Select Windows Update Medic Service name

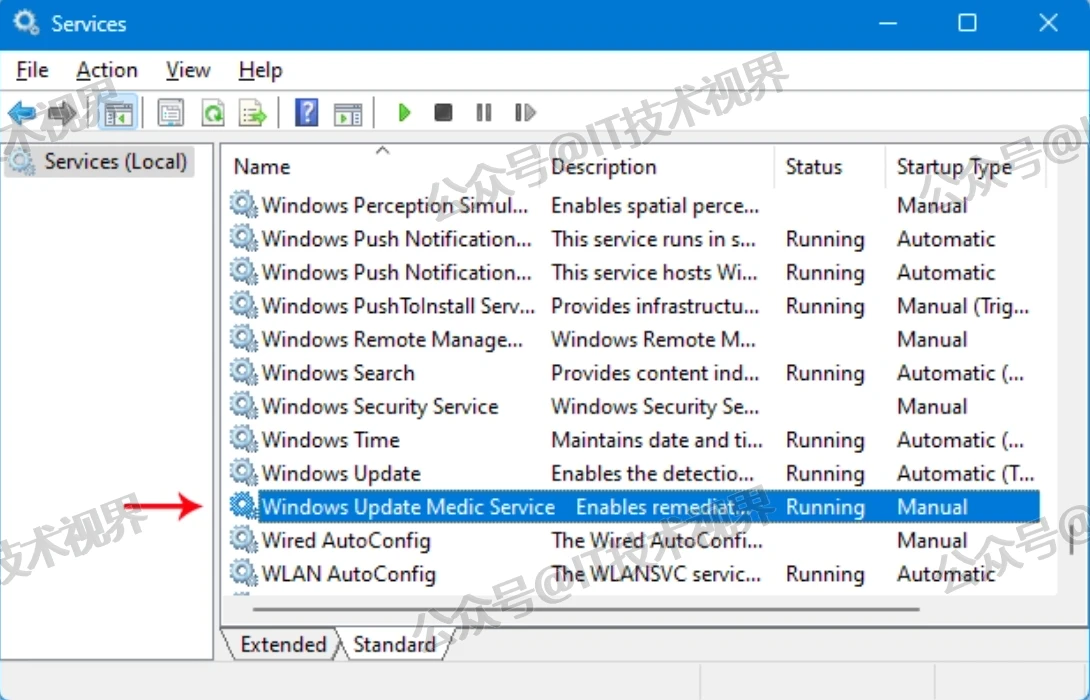(408, 507)
